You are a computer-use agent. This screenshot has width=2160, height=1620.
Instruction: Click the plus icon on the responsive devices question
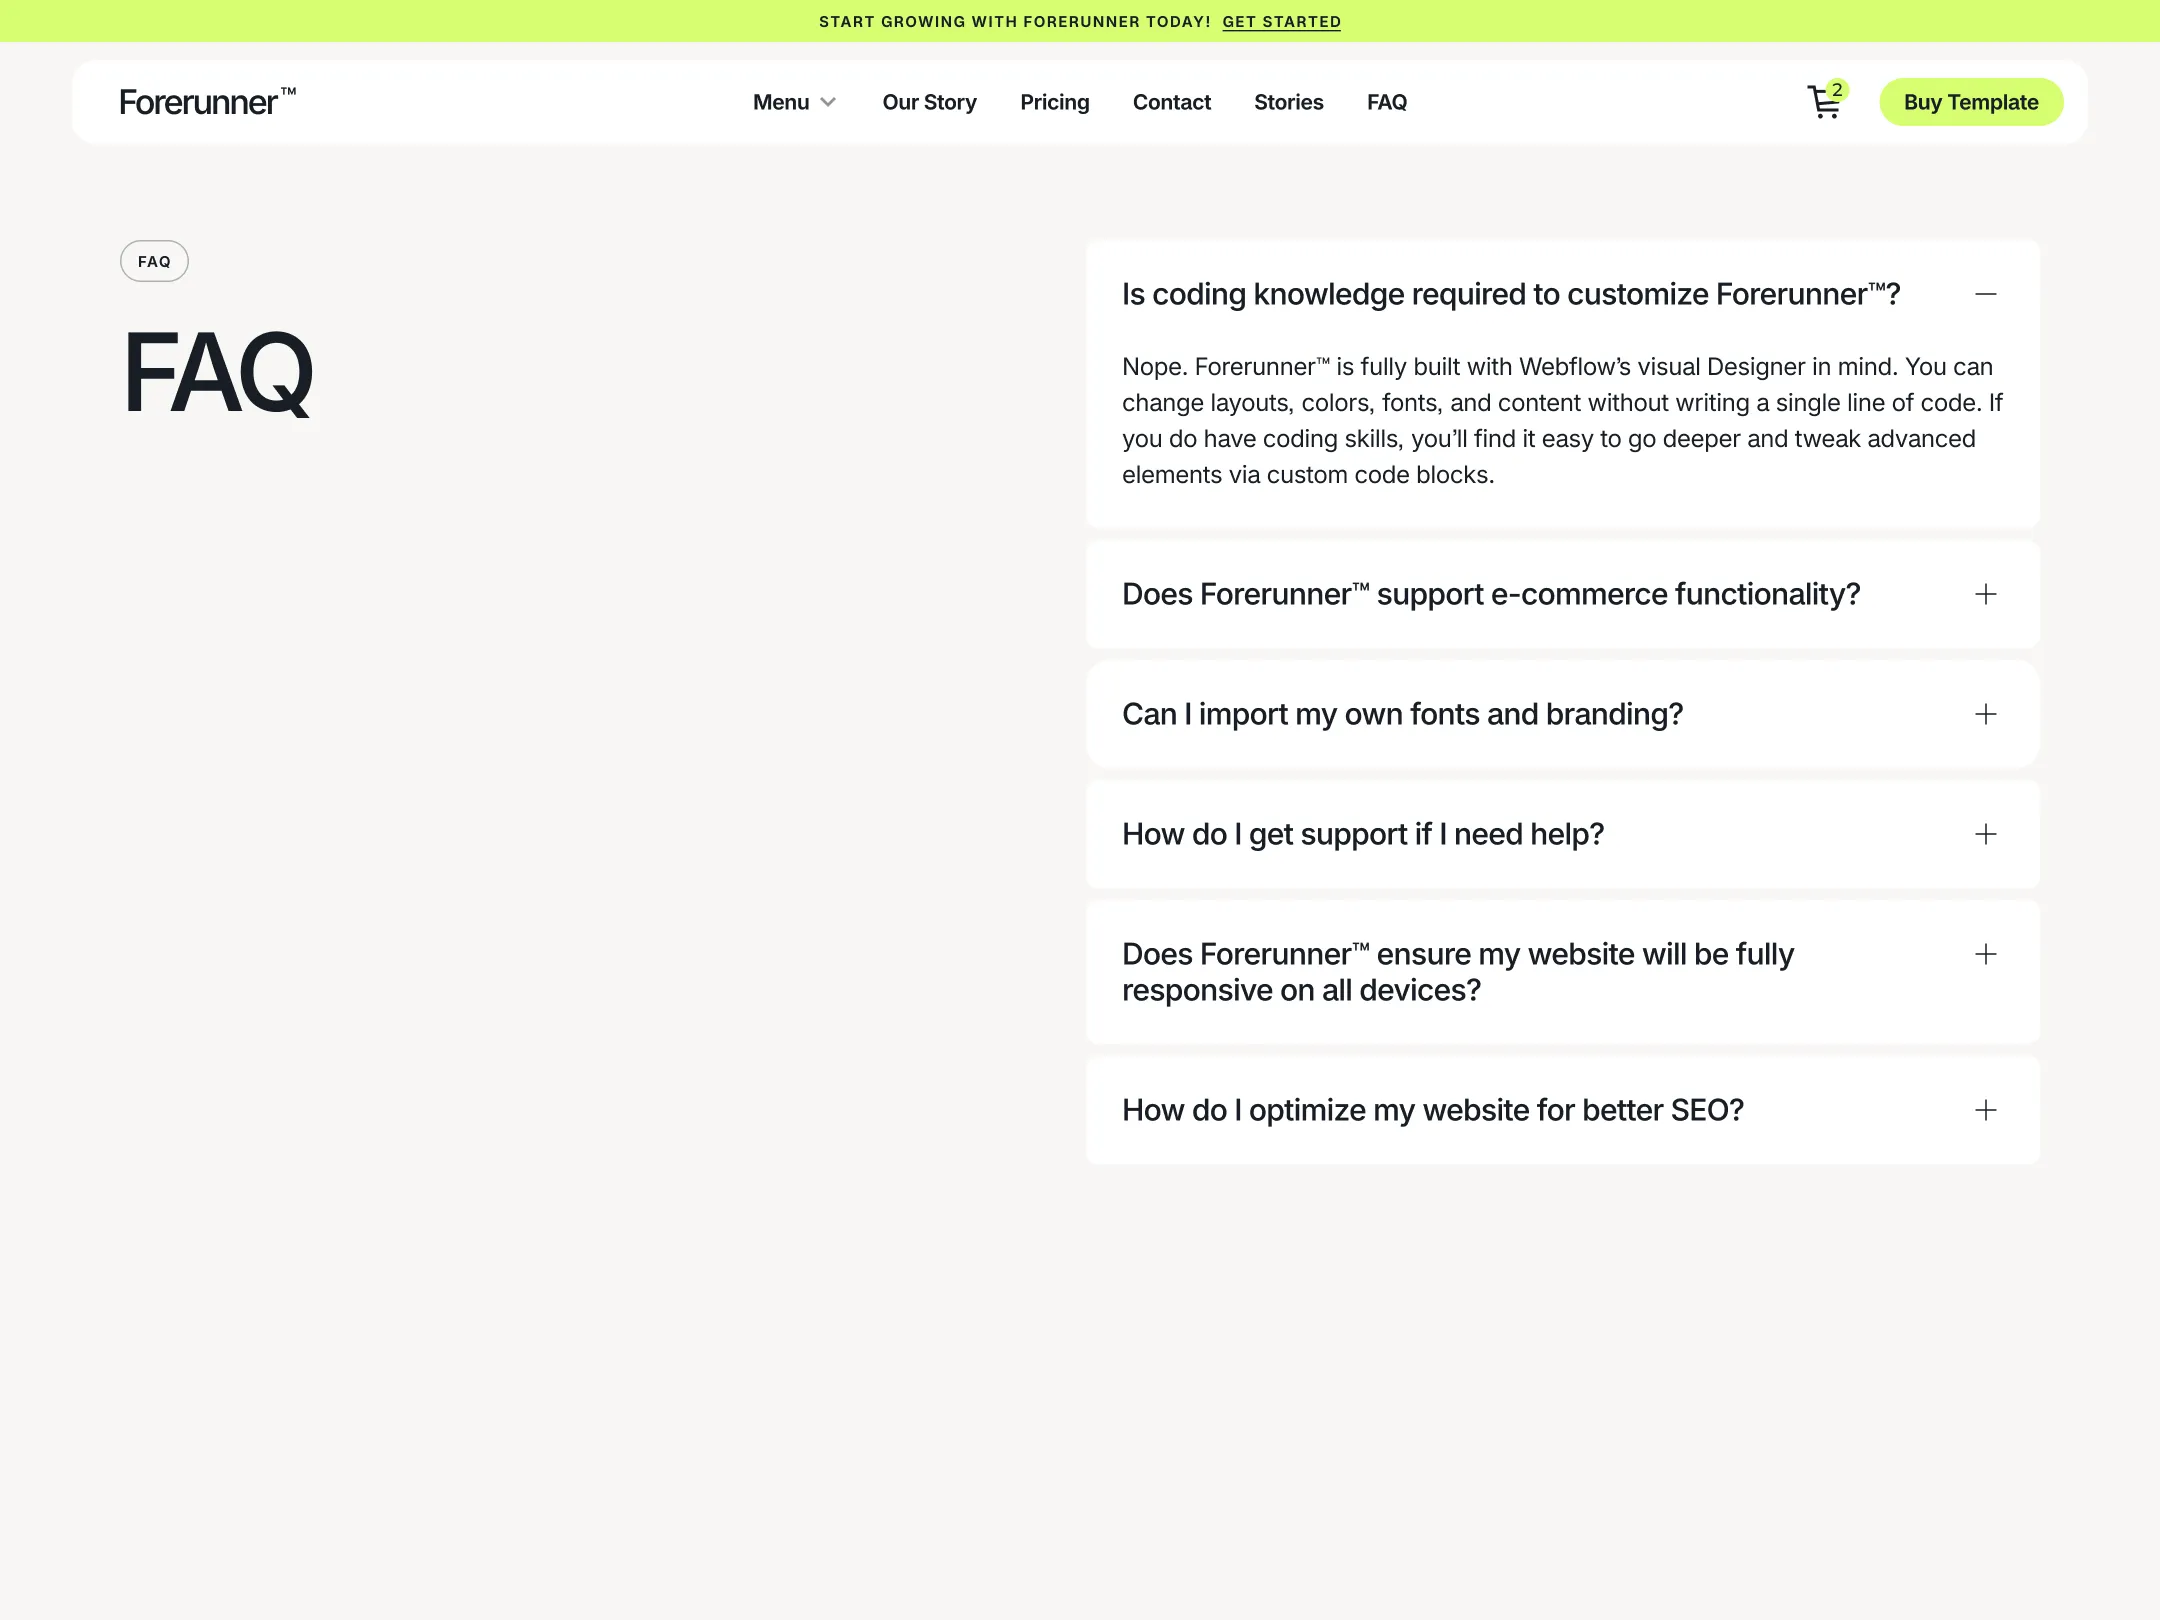[1985, 954]
